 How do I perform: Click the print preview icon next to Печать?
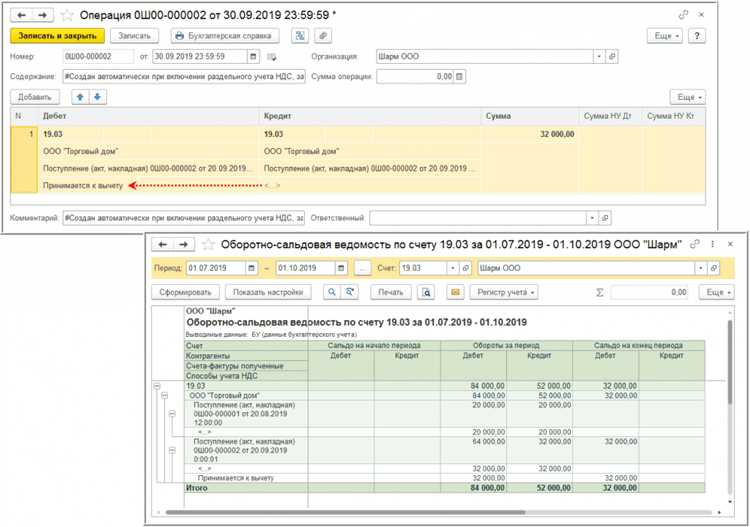[425, 292]
